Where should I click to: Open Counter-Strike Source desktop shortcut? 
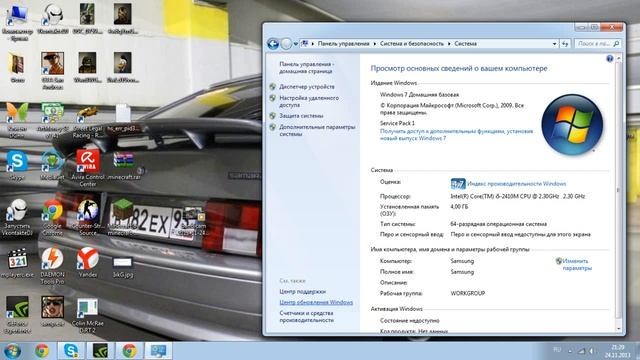88,217
